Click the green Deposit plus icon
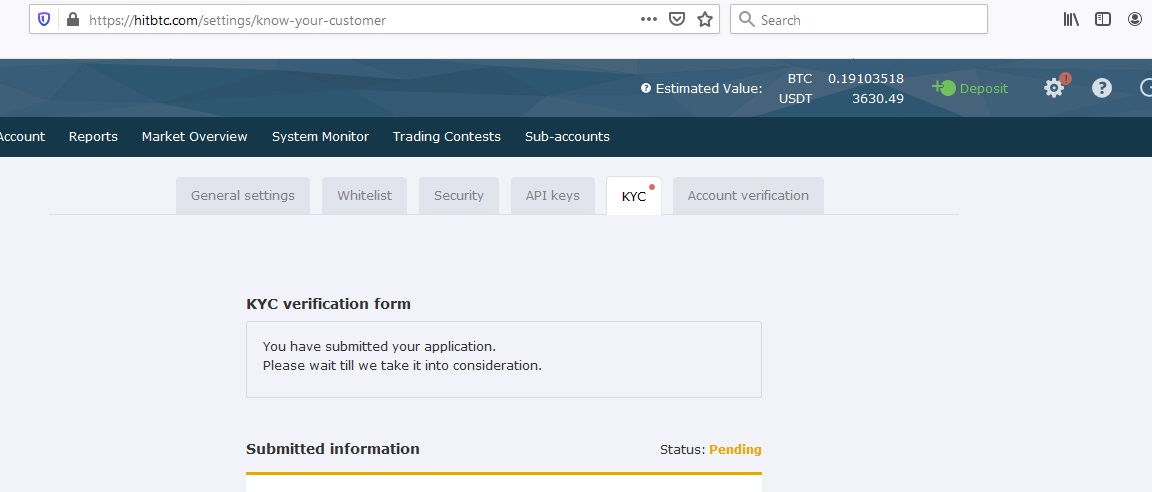This screenshot has height=492, width=1152. [944, 87]
